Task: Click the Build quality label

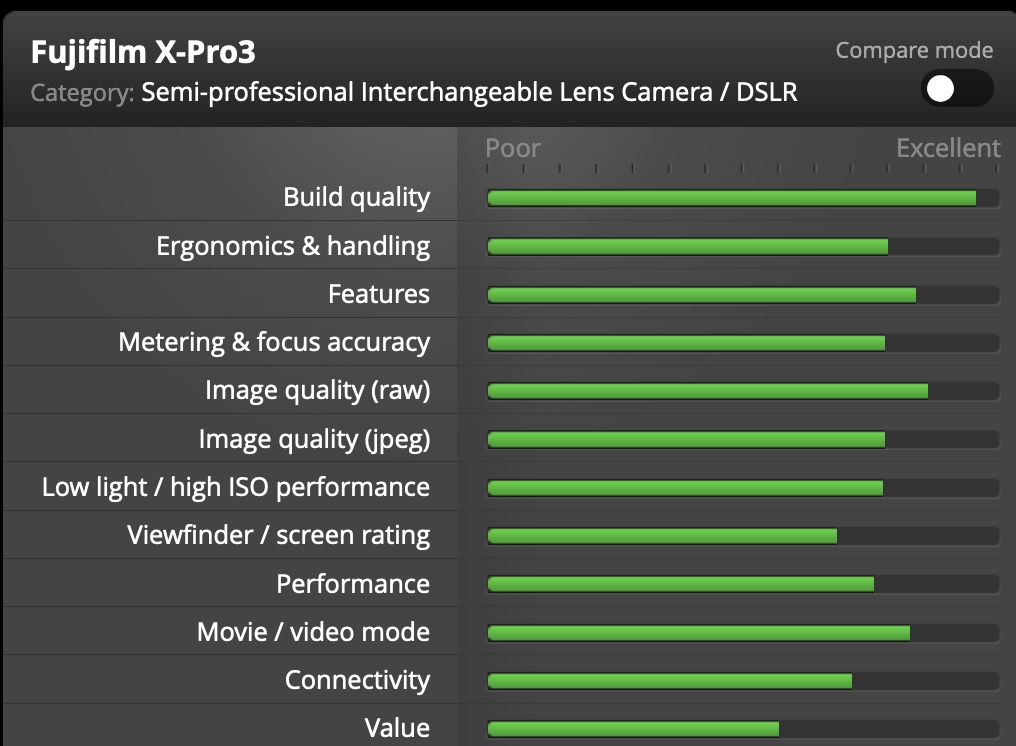Action: (356, 197)
